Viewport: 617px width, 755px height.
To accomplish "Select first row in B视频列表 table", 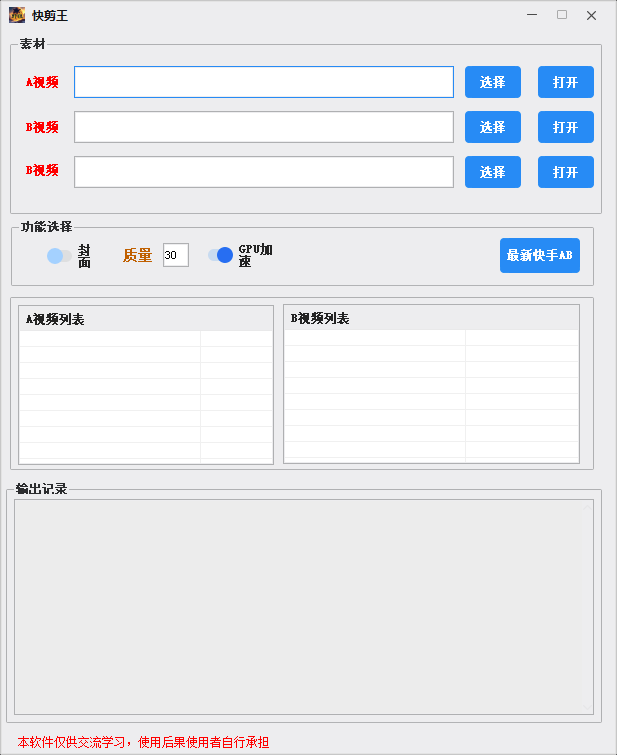I will [x=375, y=338].
